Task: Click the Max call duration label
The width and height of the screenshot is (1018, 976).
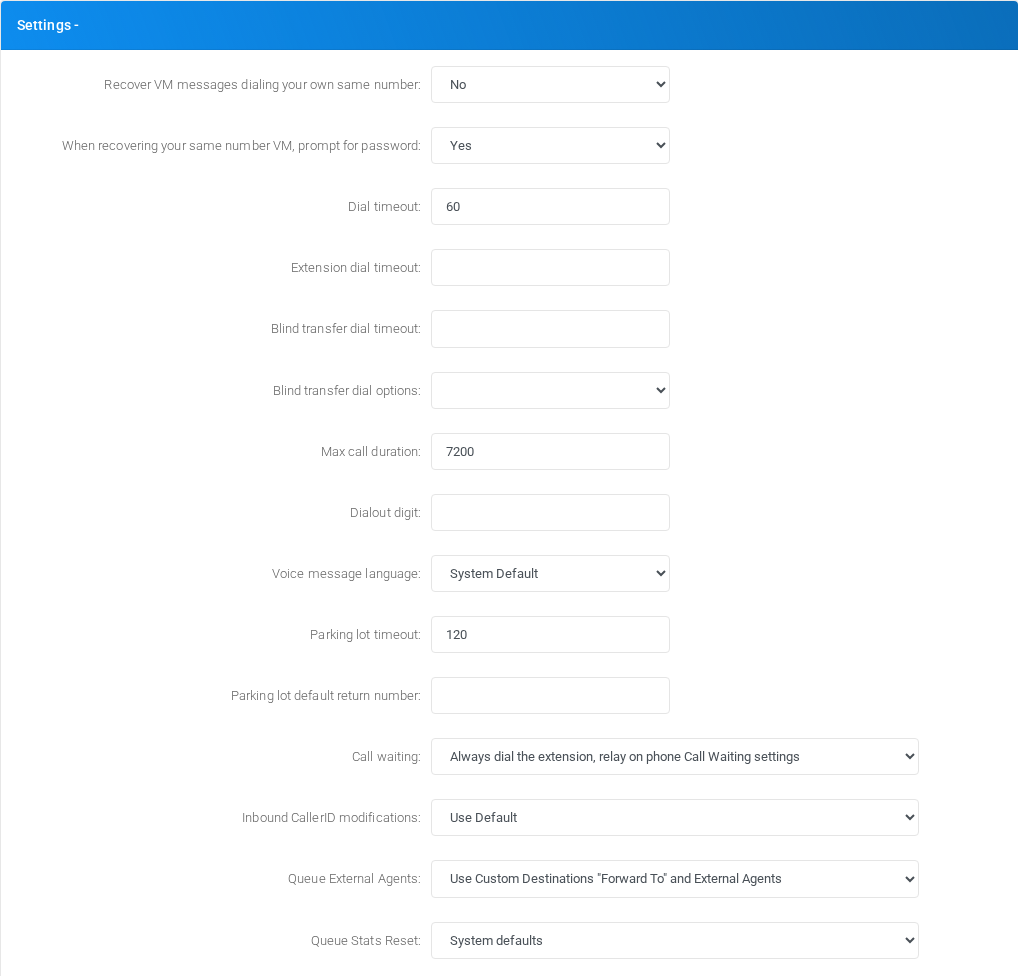Action: click(370, 451)
